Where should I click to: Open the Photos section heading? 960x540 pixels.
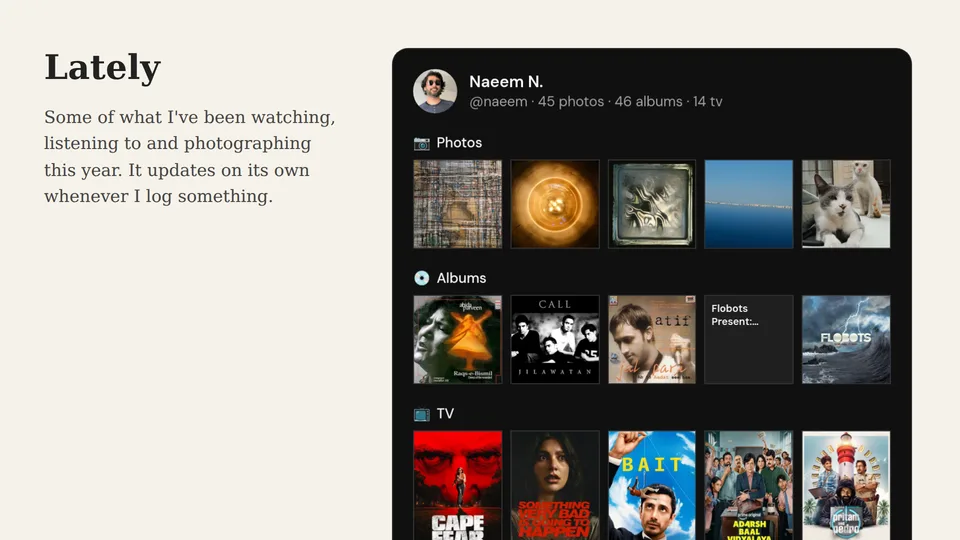(x=459, y=143)
